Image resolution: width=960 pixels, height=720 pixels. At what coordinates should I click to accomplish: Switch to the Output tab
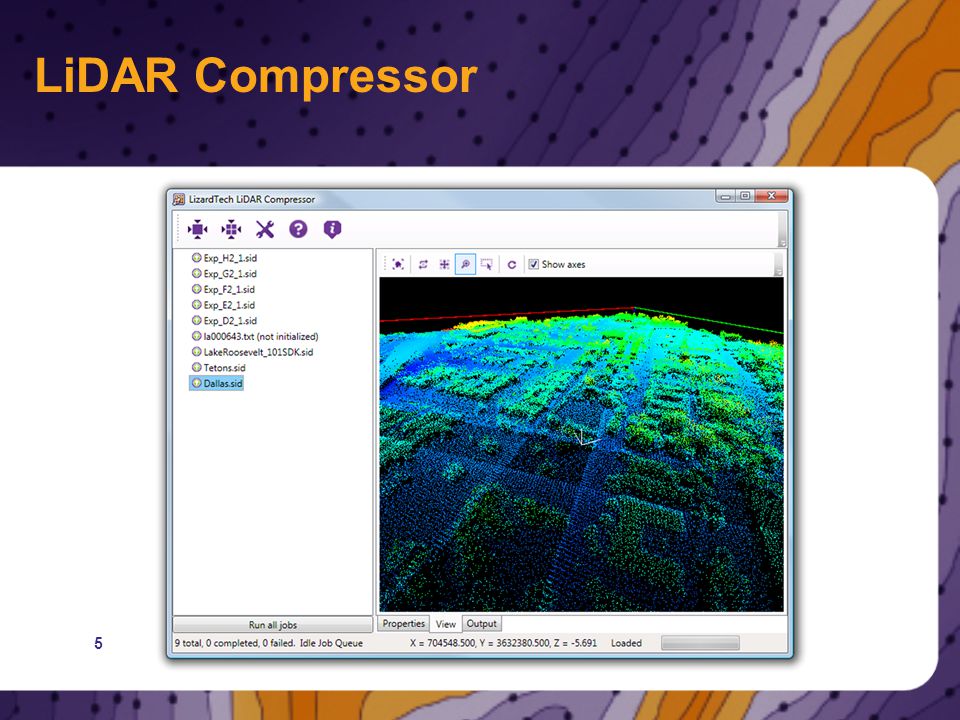click(x=481, y=623)
